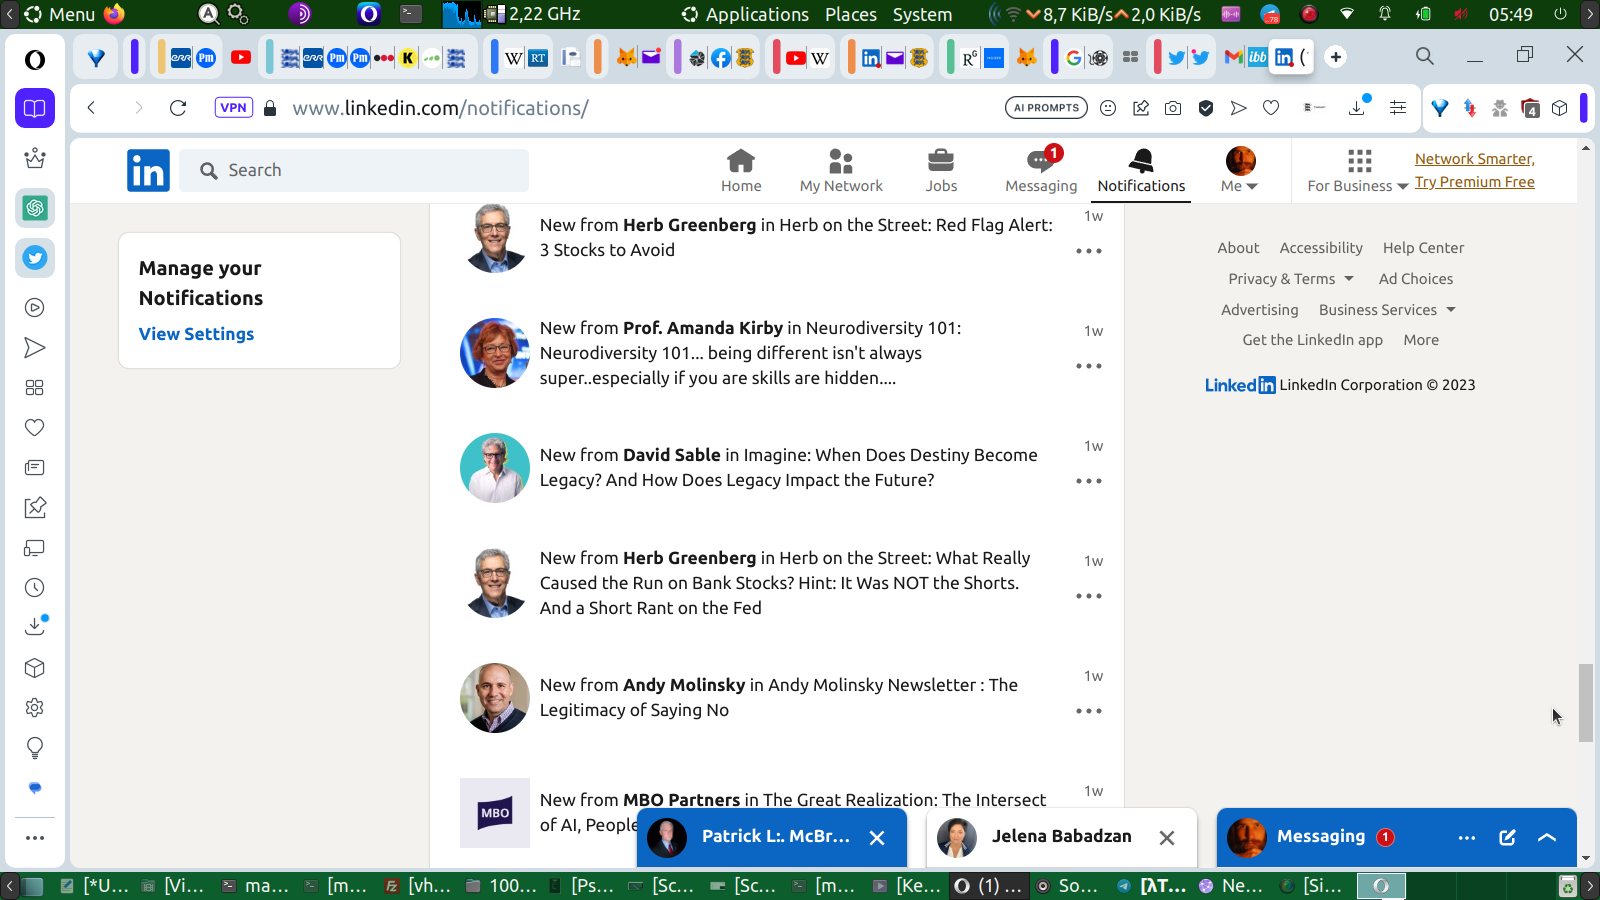
Task: Click Prof. Amanda Kirby's profile photo
Action: click(x=495, y=353)
